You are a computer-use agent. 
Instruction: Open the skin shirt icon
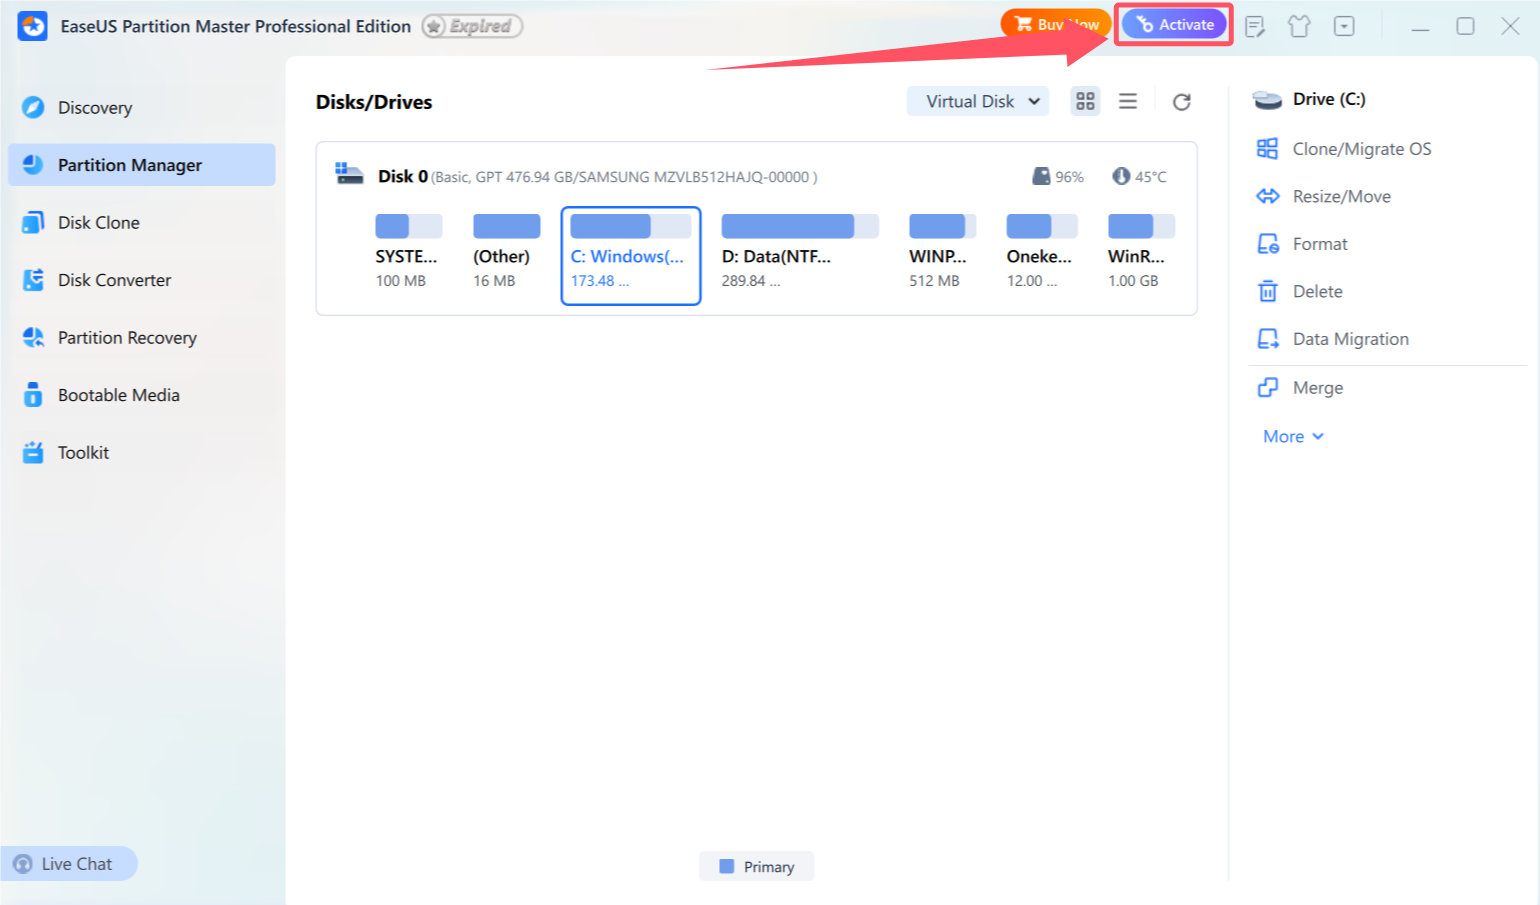[1299, 26]
